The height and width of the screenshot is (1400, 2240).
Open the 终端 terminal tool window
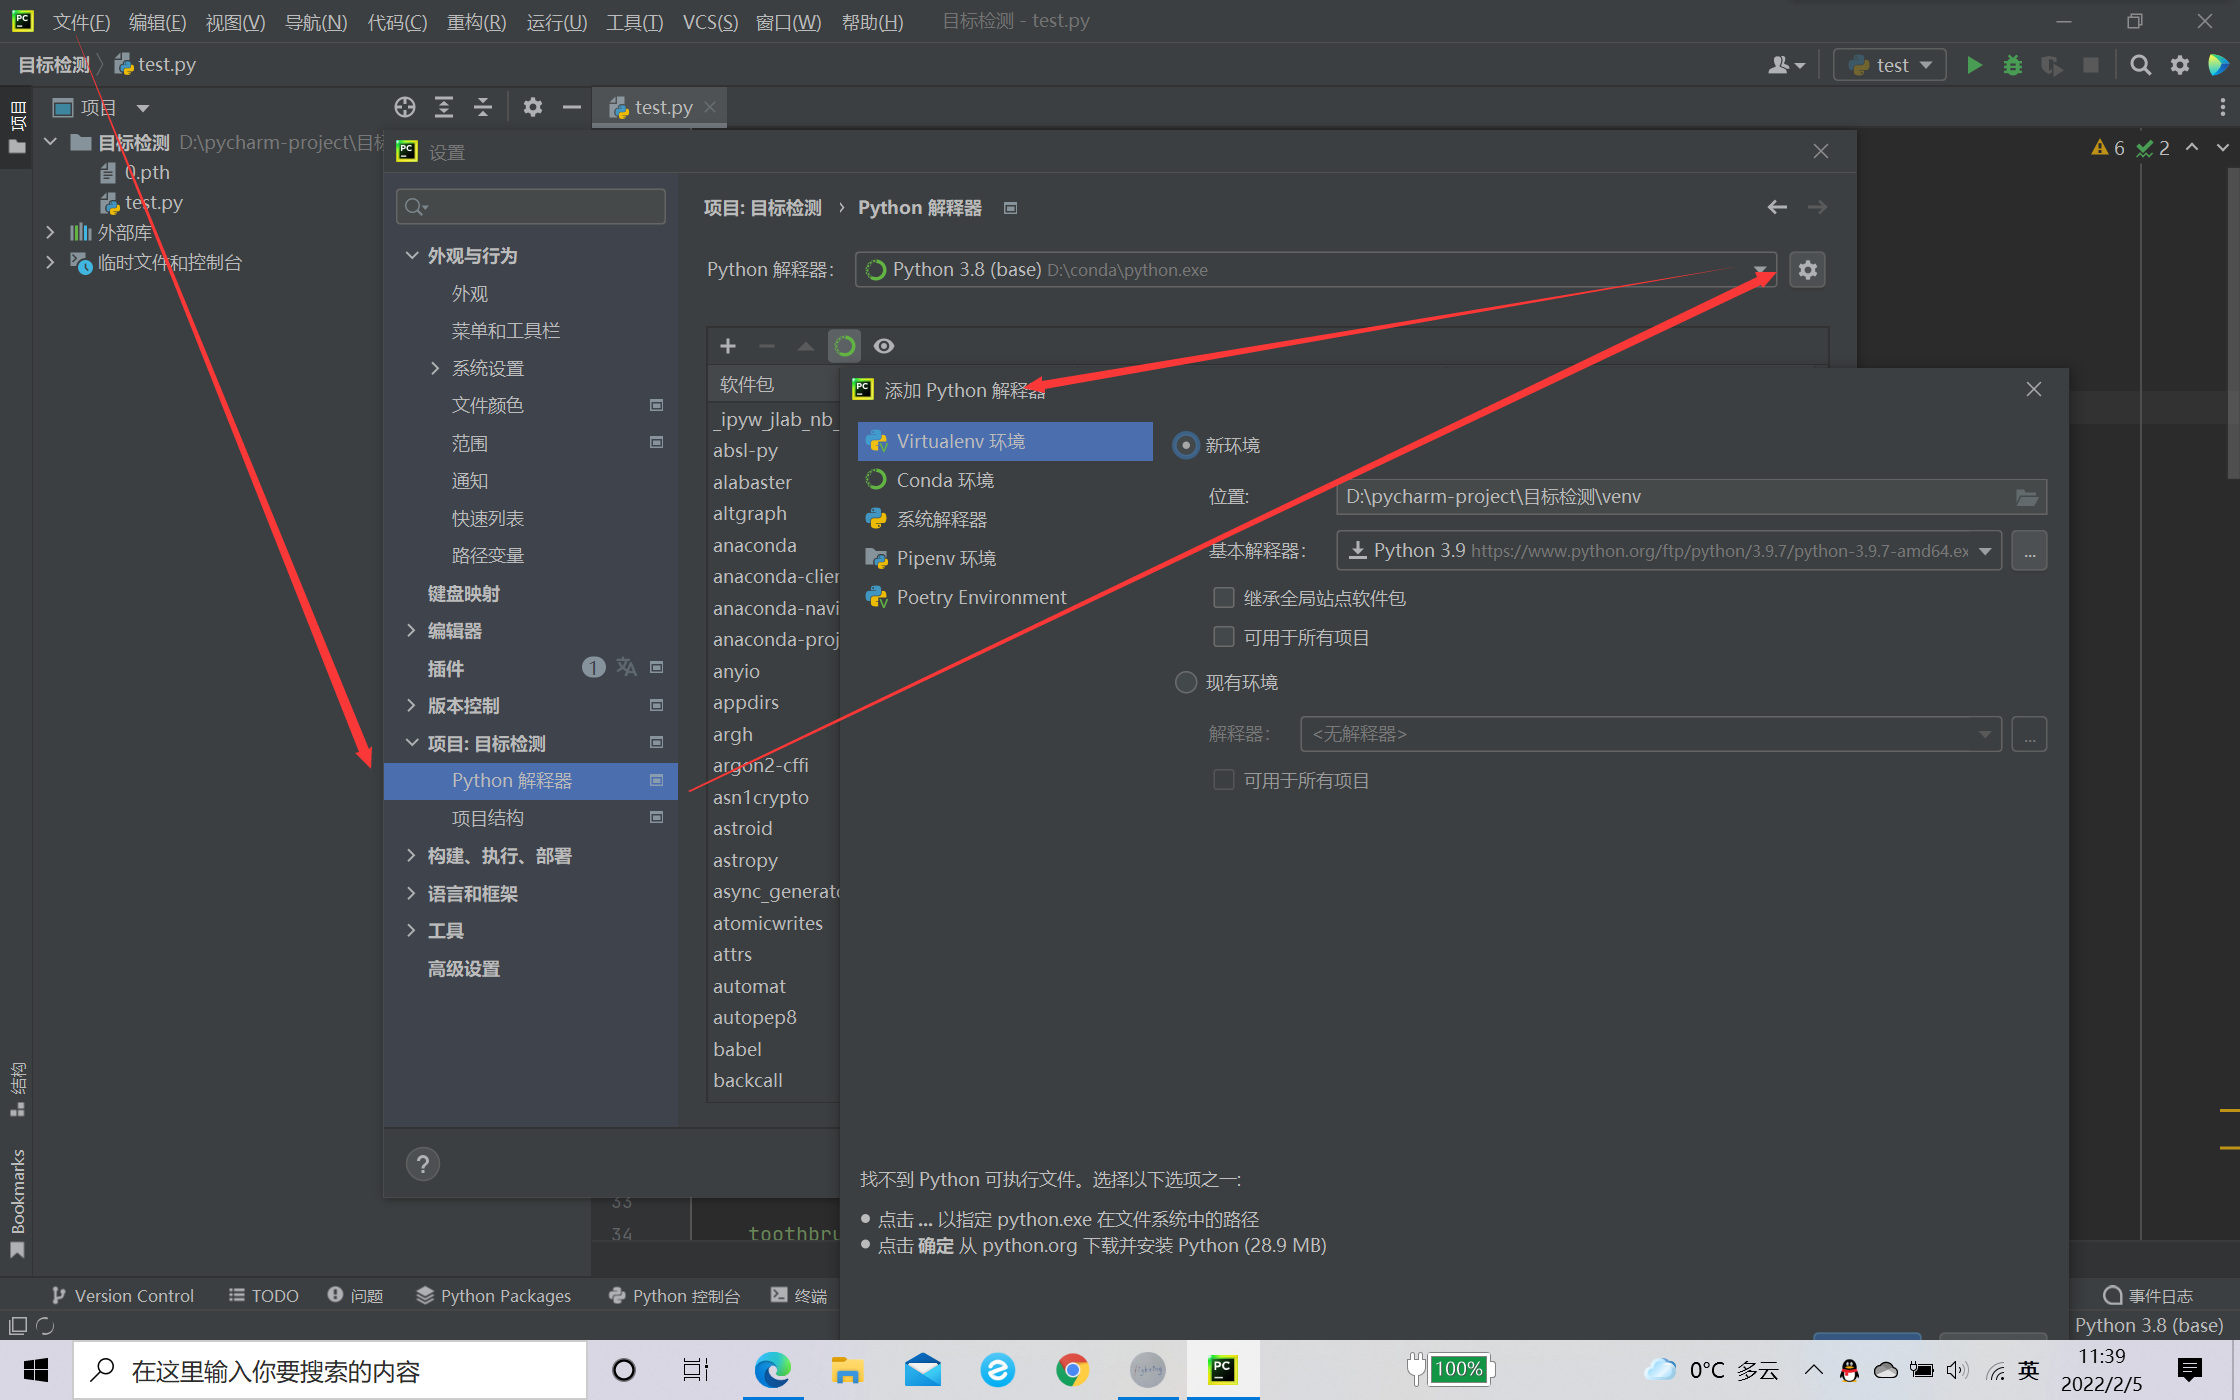point(799,1295)
